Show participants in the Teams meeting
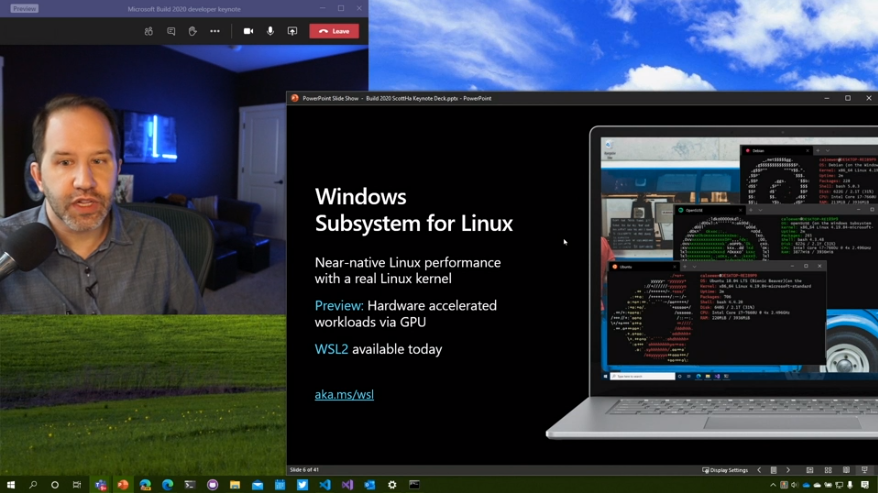 point(148,31)
